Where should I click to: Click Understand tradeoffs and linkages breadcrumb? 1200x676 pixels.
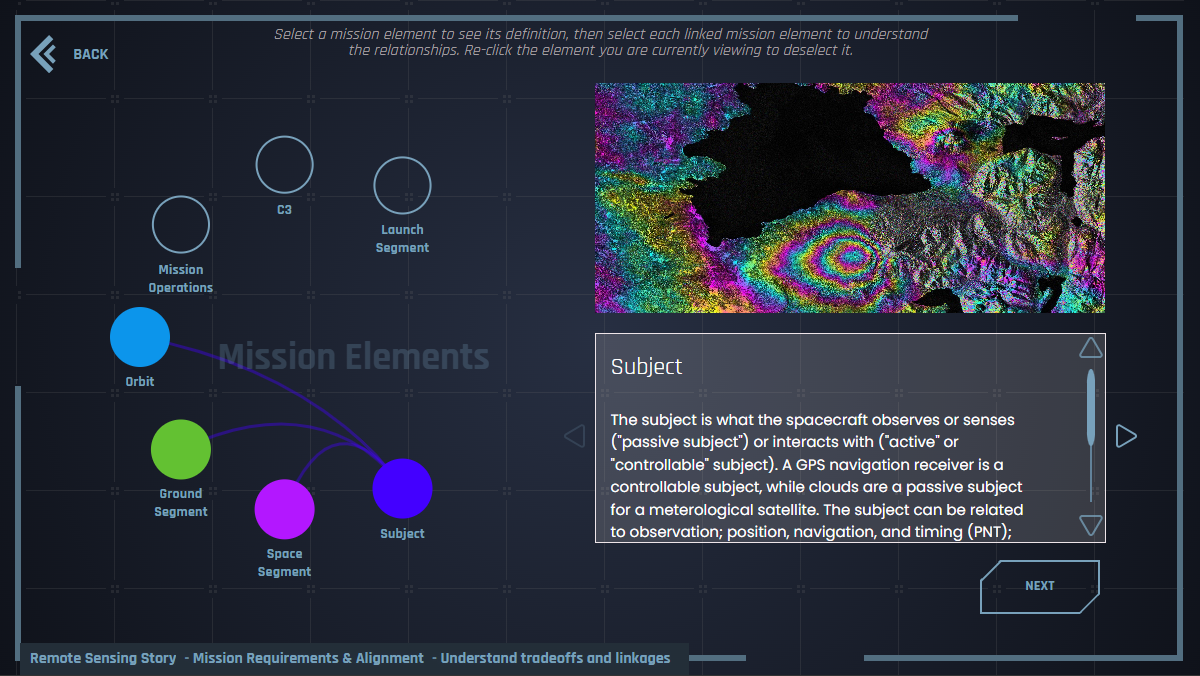[555, 658]
